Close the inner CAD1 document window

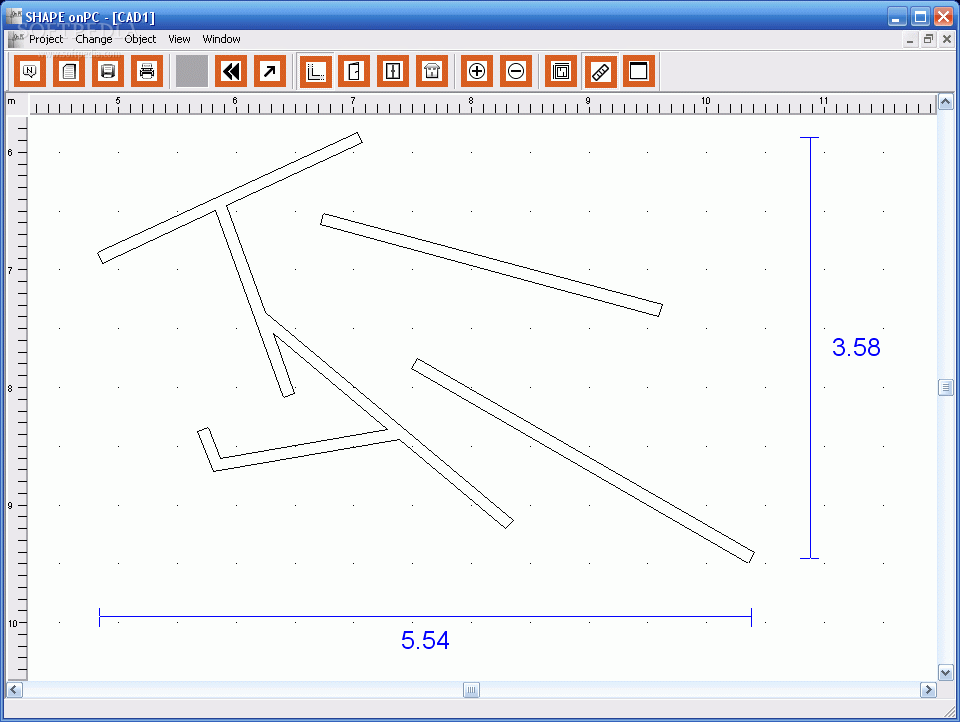[x=947, y=39]
